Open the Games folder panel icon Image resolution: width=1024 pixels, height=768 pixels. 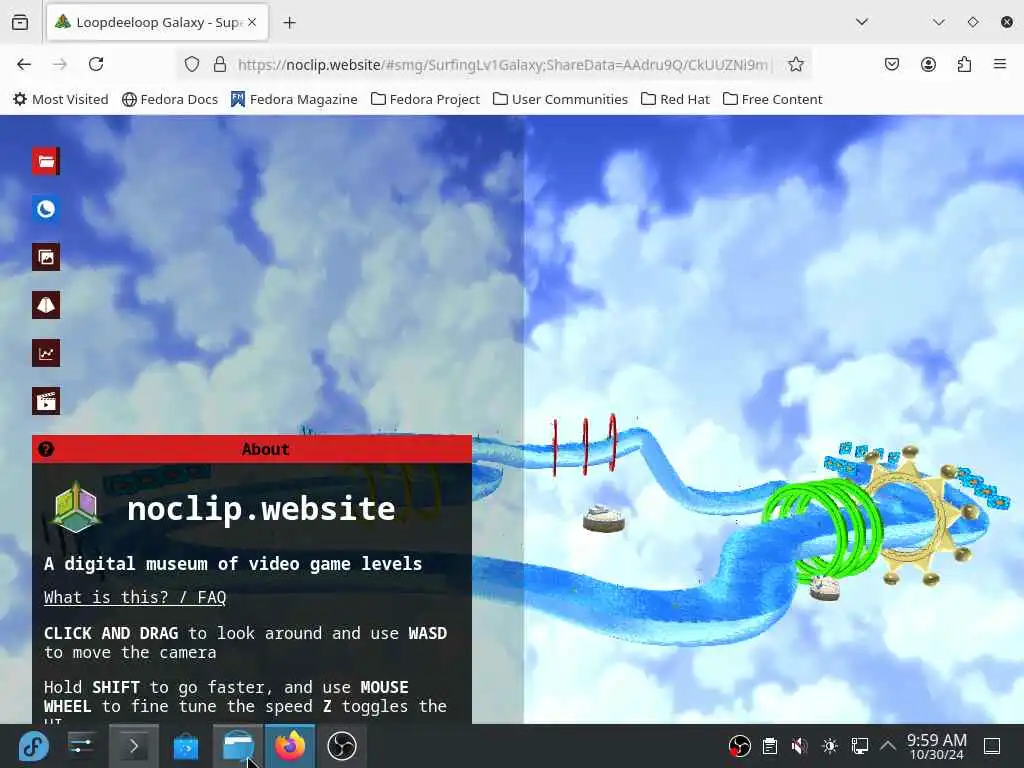(46, 161)
